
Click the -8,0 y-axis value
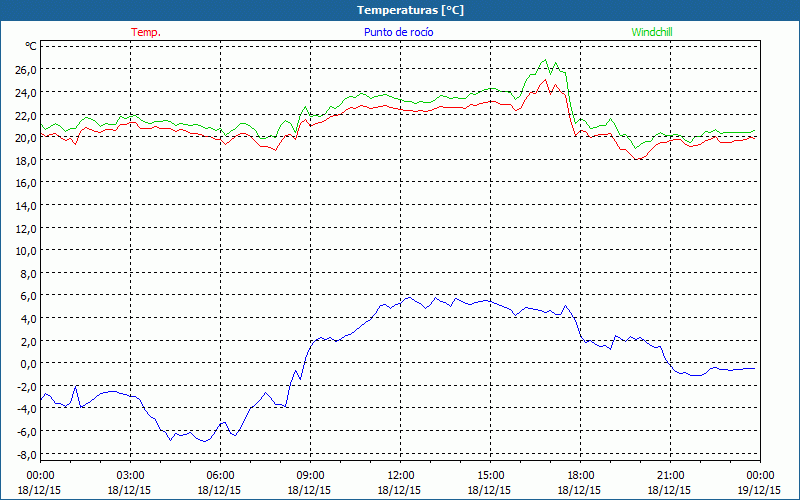tap(27, 455)
